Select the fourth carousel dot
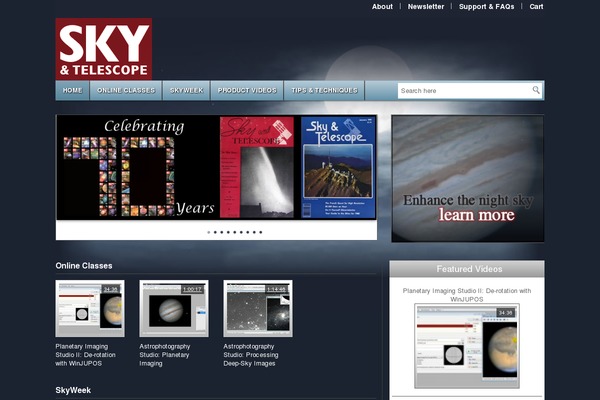 coord(228,232)
